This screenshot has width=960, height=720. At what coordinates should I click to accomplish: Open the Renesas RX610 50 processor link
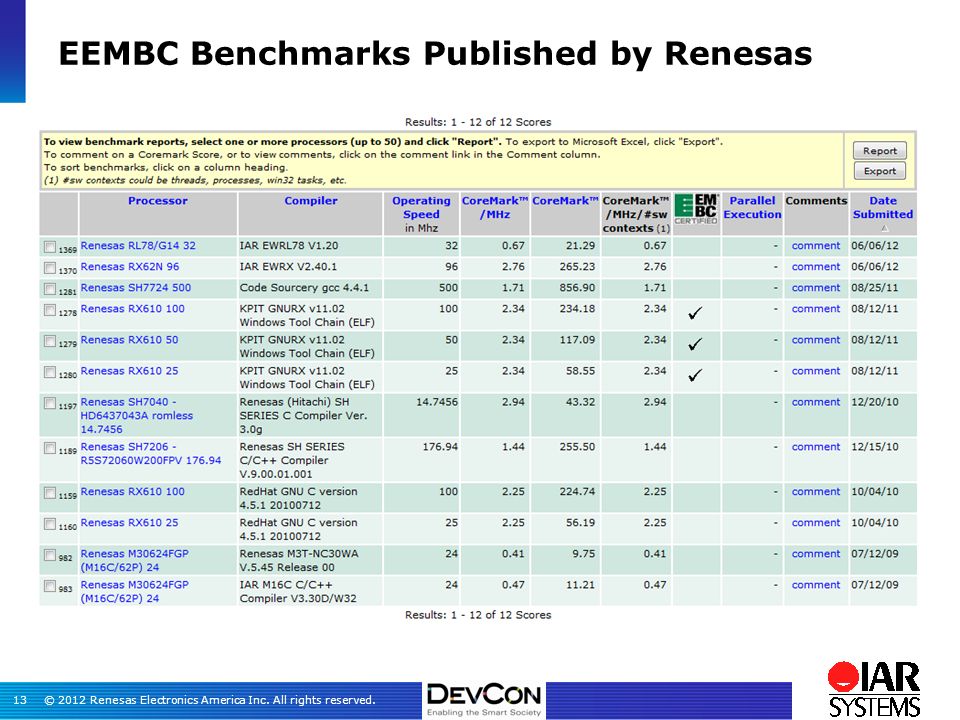point(129,340)
